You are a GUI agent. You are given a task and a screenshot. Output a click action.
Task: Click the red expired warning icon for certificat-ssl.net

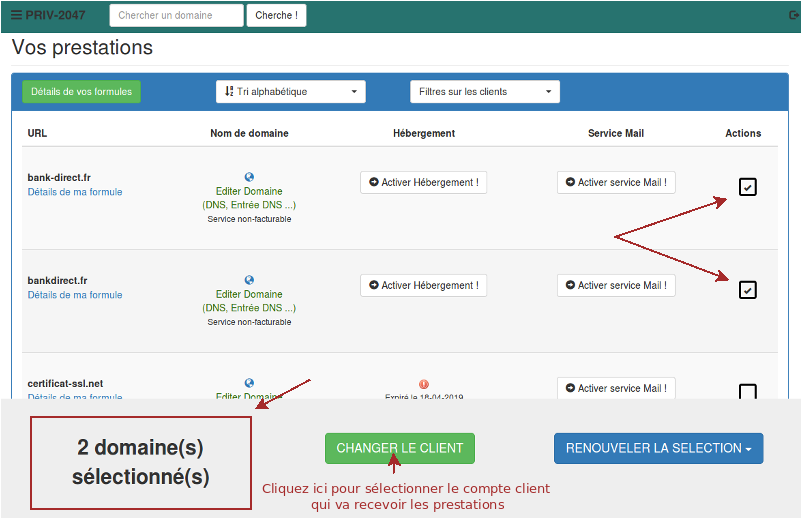(424, 384)
